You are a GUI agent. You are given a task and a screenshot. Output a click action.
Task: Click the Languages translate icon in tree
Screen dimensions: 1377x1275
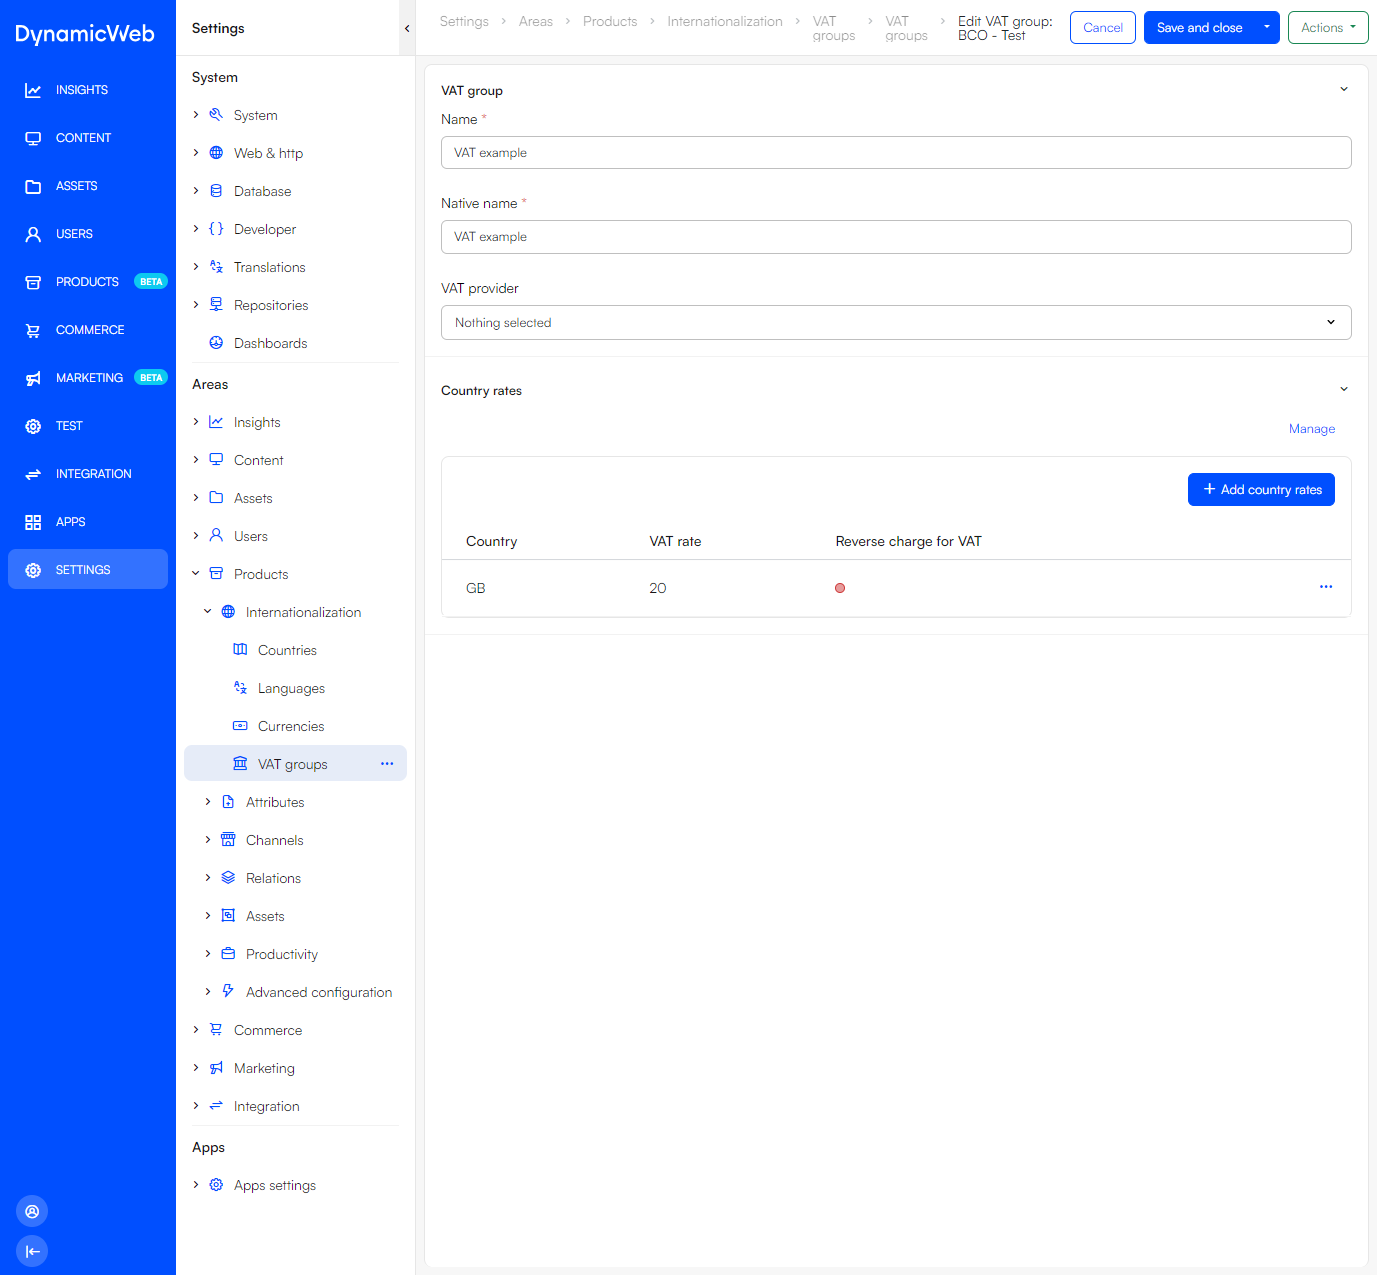tap(240, 688)
